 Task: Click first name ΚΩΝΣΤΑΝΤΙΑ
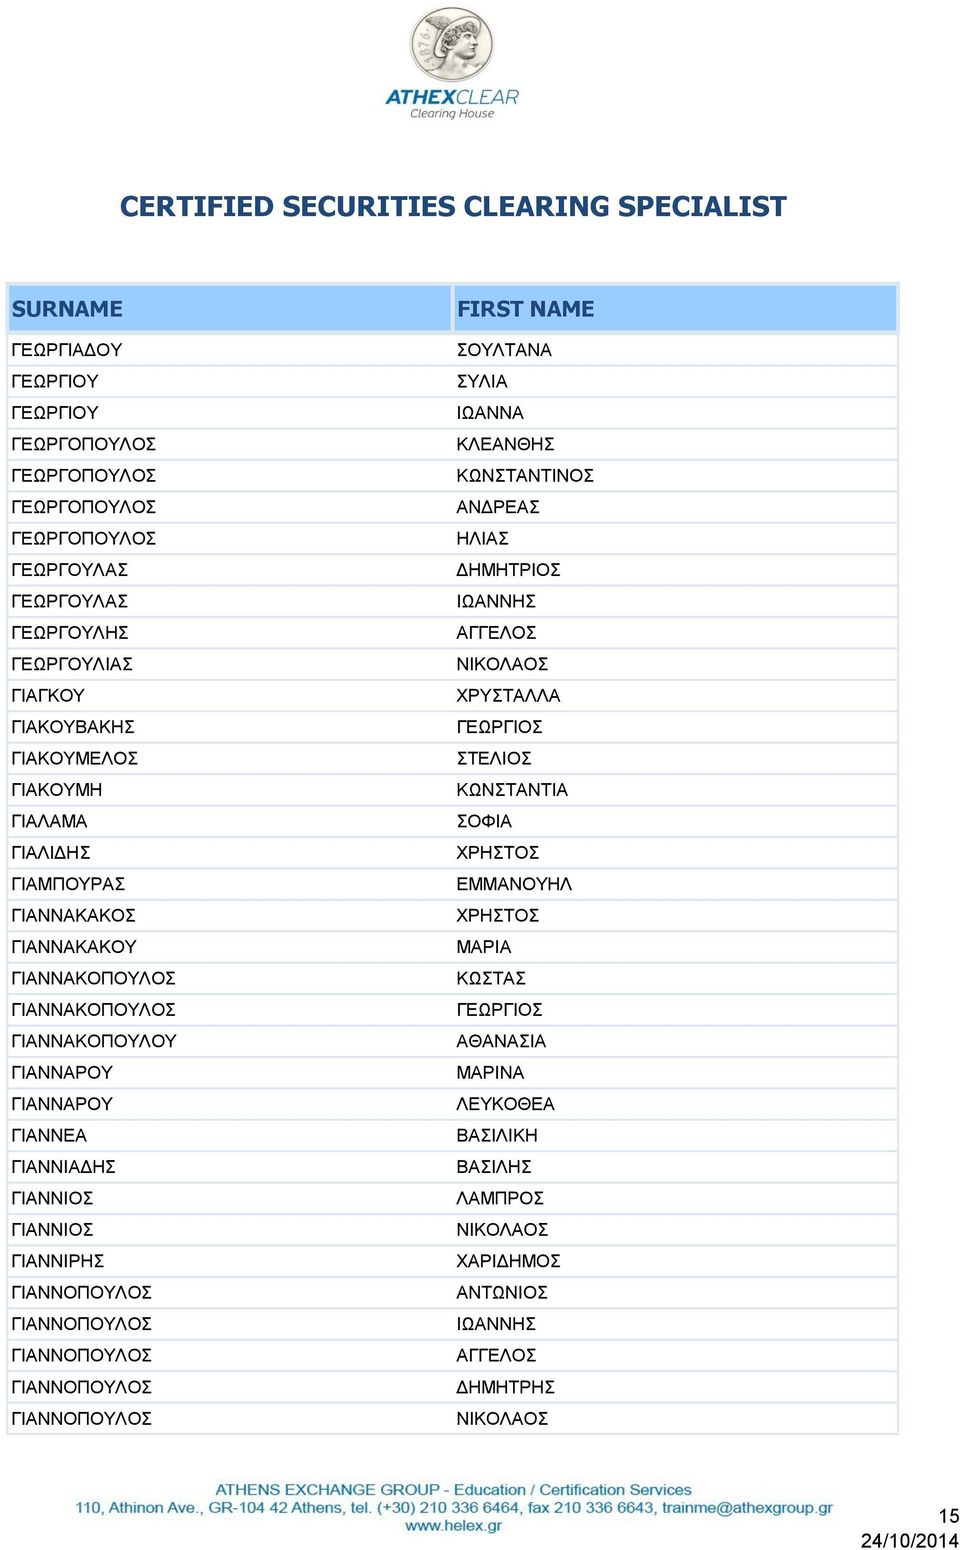point(512,790)
